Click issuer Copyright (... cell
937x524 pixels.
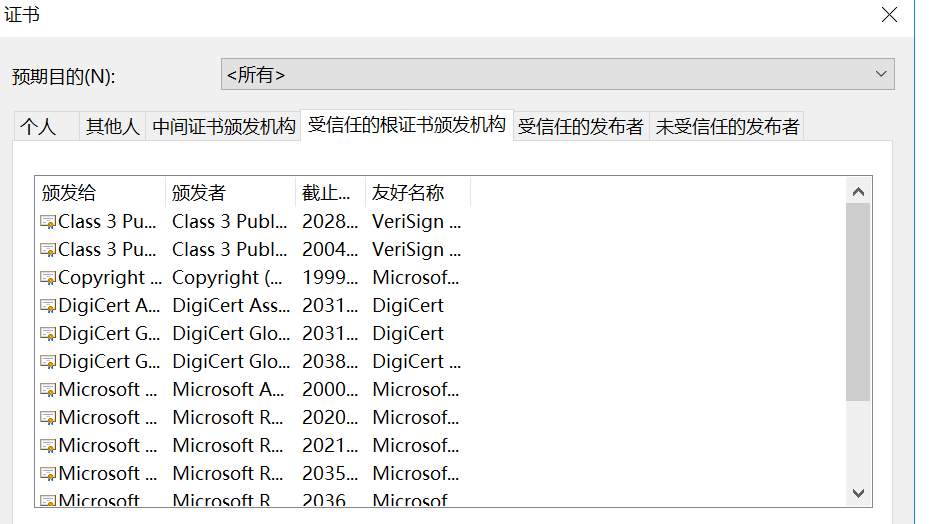tap(227, 278)
